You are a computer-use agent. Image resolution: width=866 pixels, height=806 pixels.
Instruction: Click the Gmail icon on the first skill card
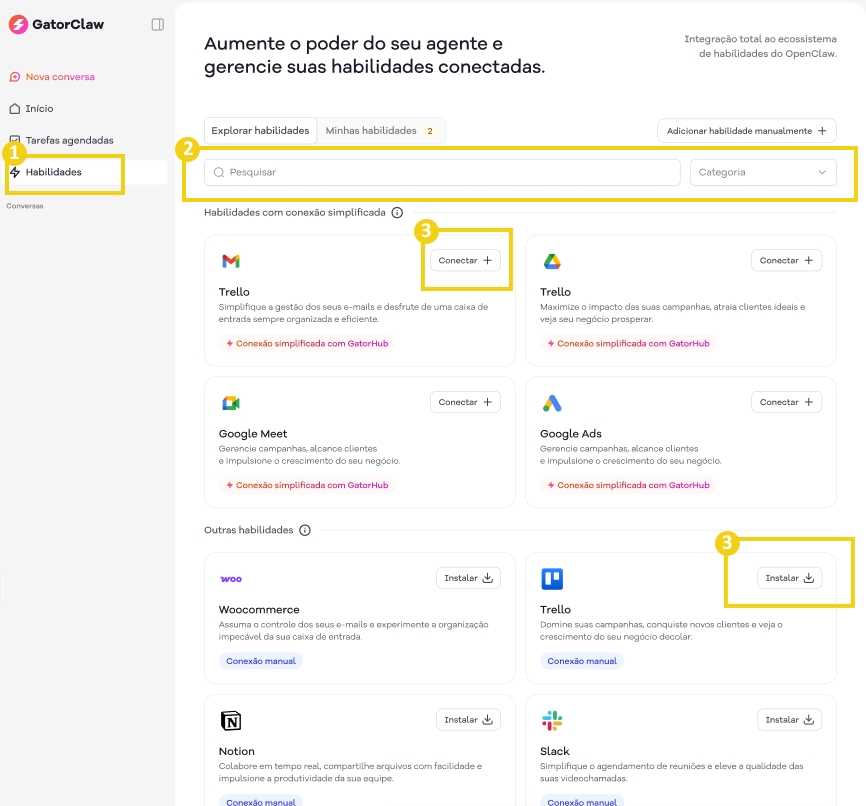[231, 261]
